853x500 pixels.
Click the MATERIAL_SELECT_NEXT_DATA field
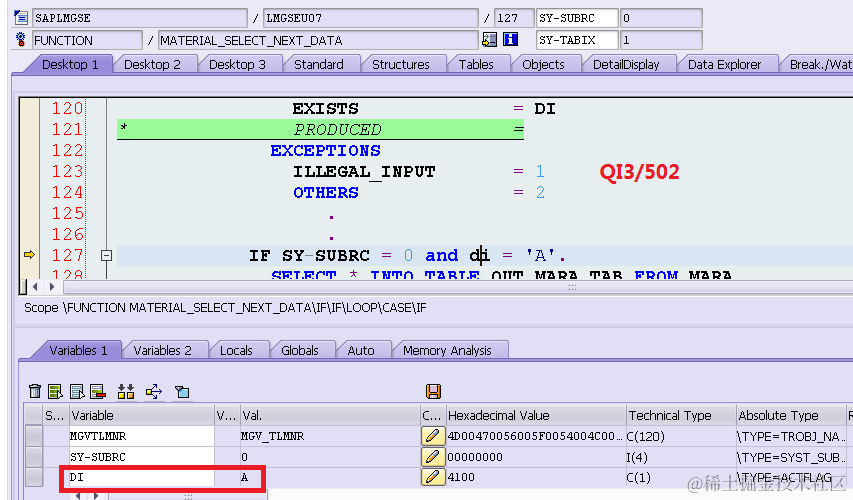pyautogui.click(x=318, y=40)
